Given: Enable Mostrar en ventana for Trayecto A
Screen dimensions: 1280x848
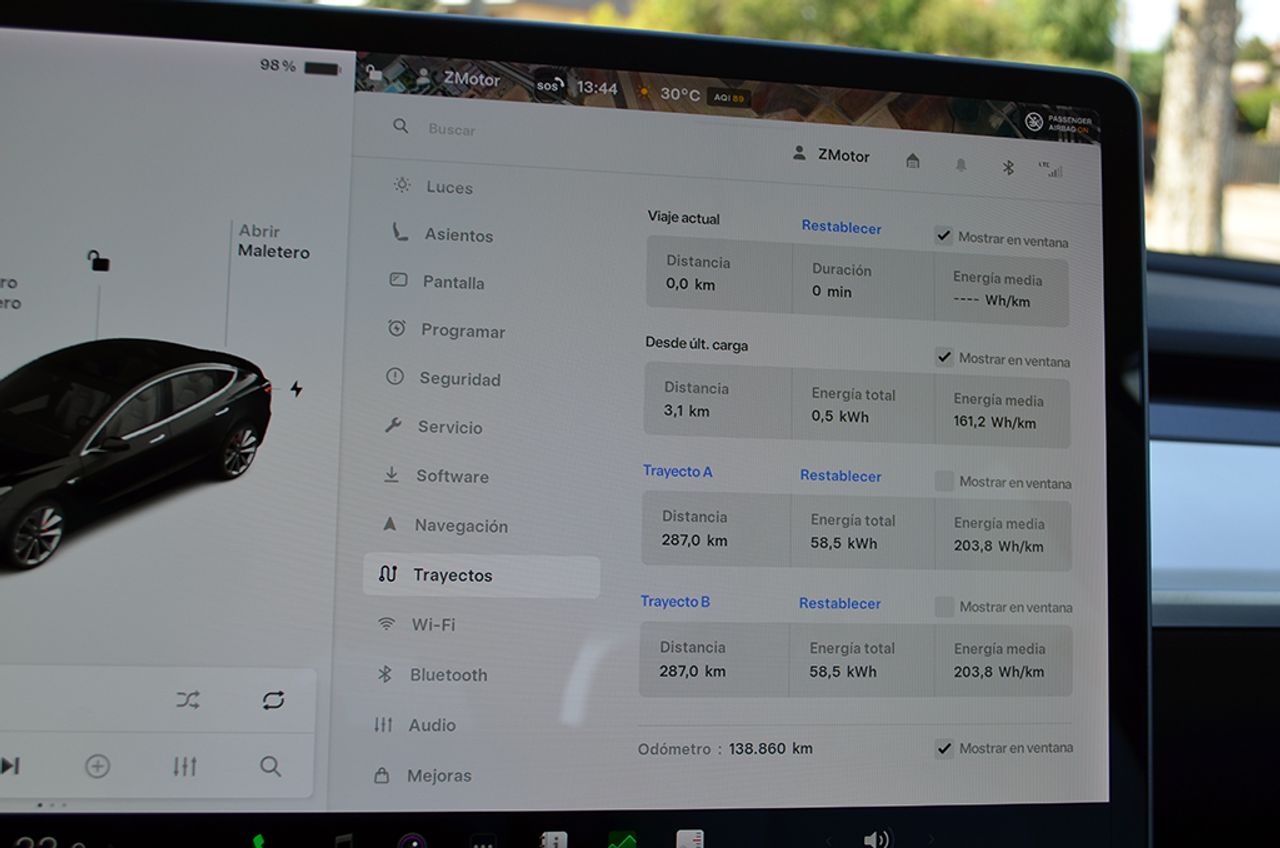Looking at the screenshot, I should (x=944, y=481).
